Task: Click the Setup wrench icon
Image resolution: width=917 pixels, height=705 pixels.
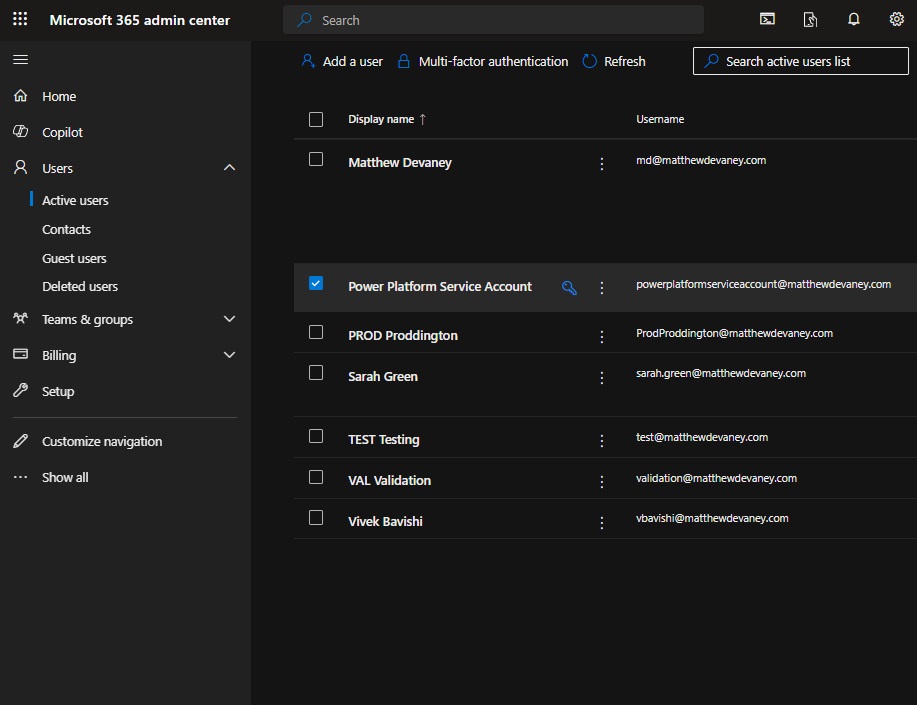Action: pos(20,390)
